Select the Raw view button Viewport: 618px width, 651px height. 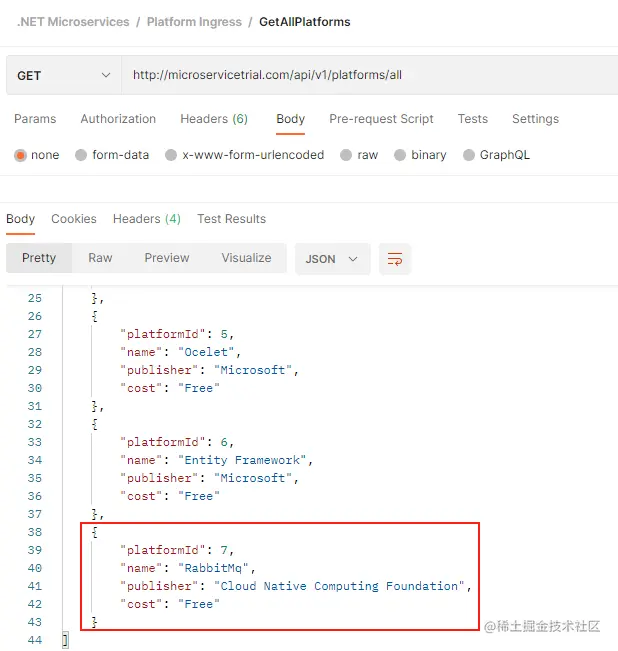[x=100, y=258]
